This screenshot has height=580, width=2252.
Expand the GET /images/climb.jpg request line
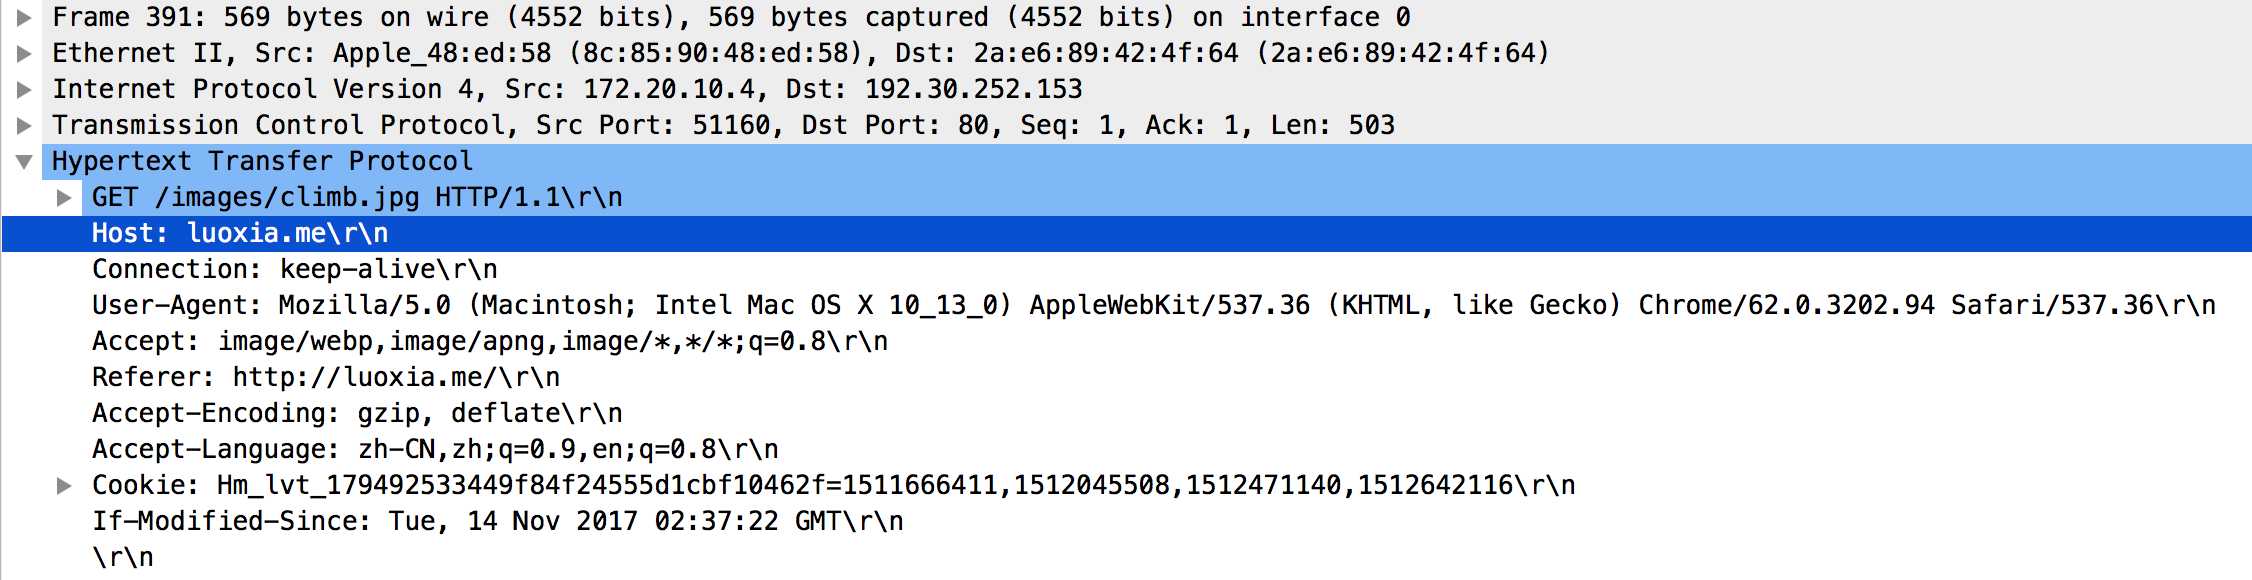(x=64, y=197)
